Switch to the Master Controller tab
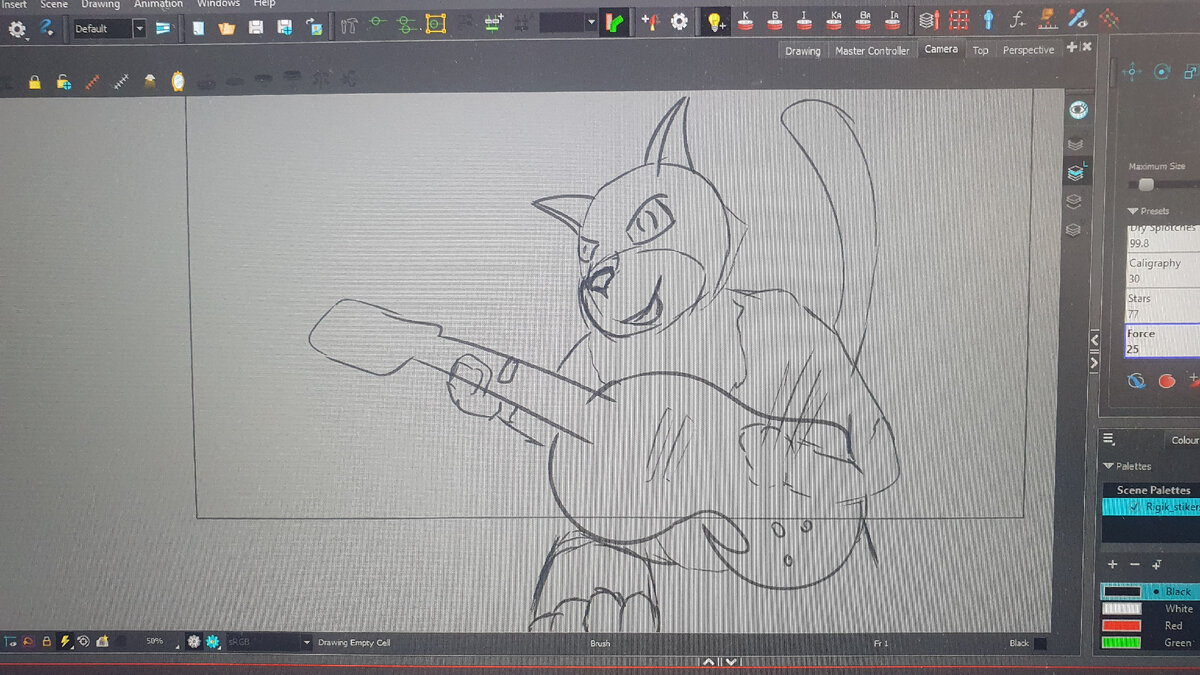Viewport: 1200px width, 675px height. (x=873, y=51)
